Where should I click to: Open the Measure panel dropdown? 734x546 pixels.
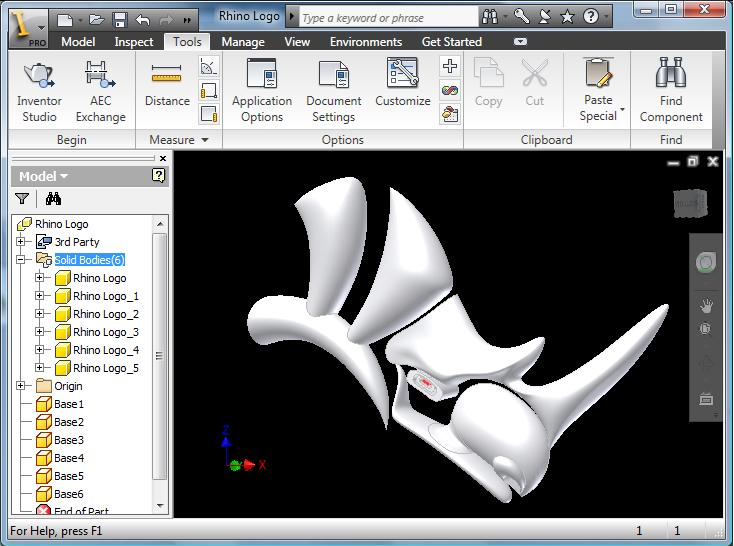click(205, 140)
